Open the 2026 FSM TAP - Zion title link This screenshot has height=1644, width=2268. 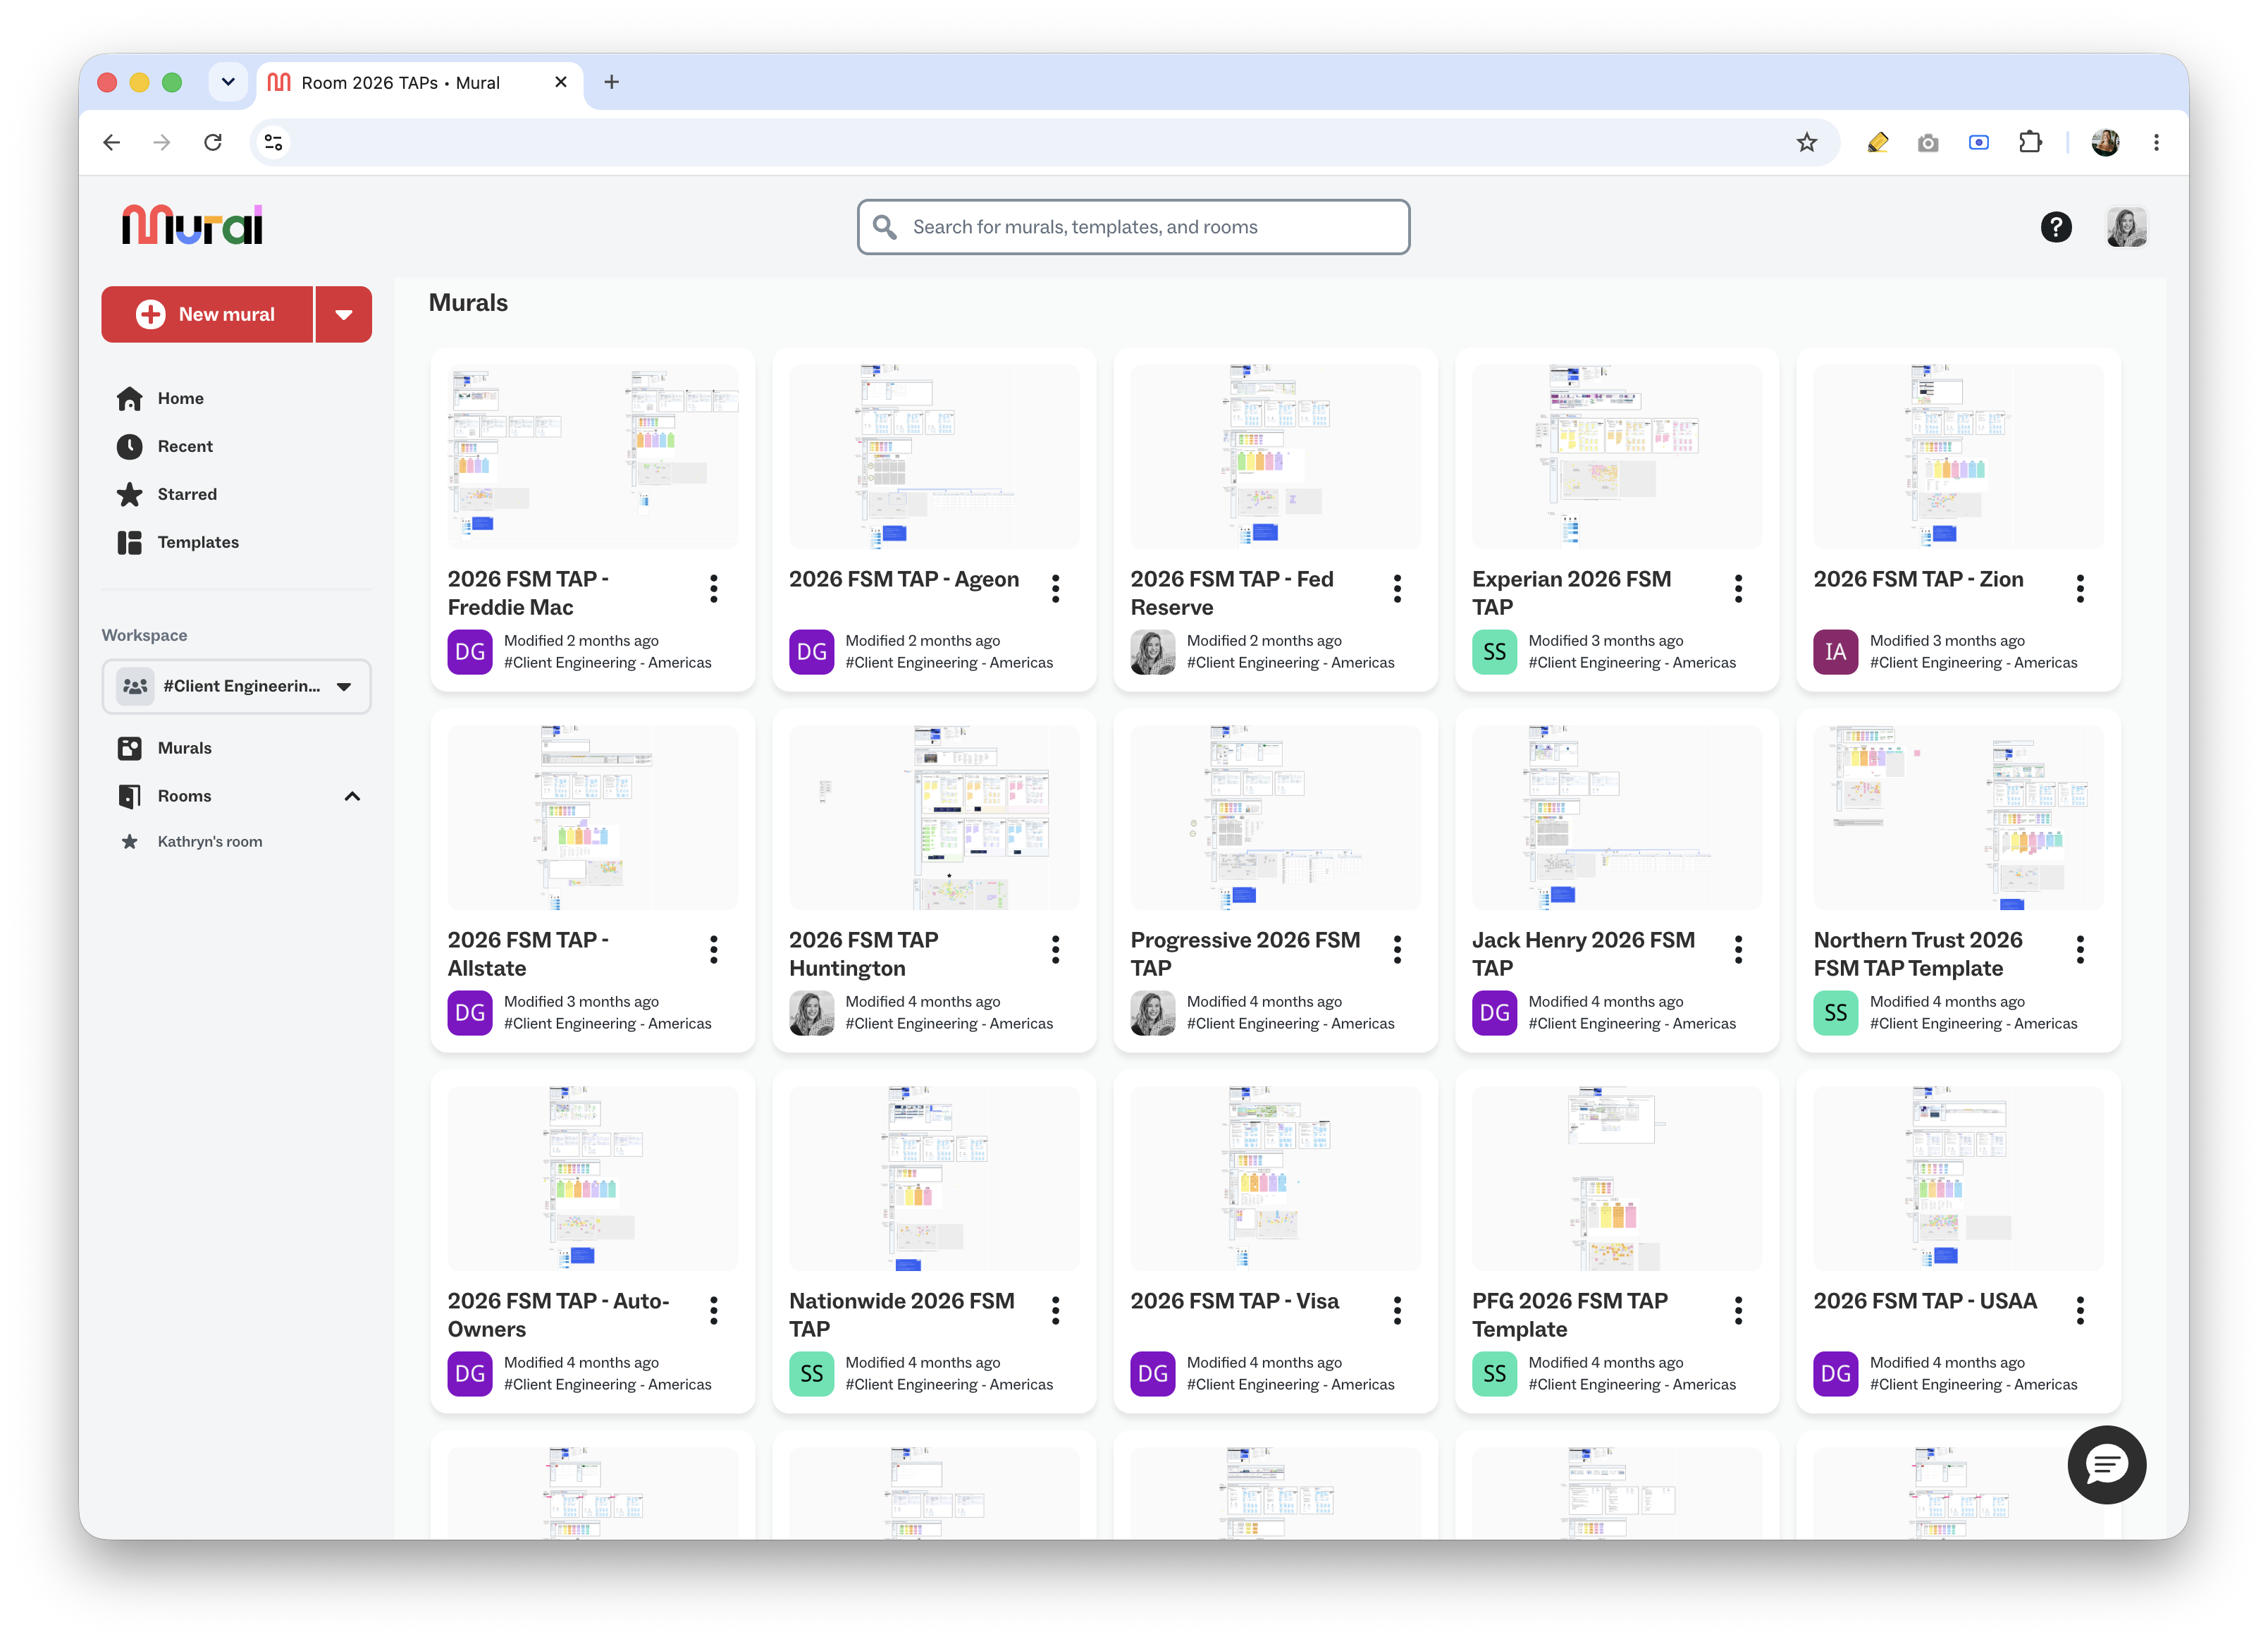point(1918,580)
